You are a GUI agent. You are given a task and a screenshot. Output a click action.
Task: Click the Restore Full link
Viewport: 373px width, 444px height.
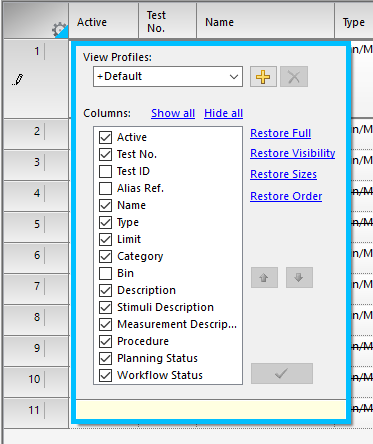(x=280, y=133)
